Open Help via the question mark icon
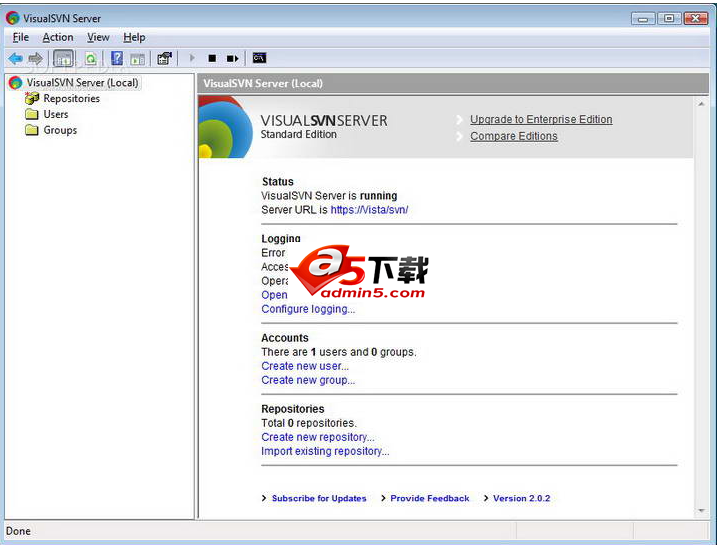Image resolution: width=718 pixels, height=545 pixels. (x=117, y=58)
